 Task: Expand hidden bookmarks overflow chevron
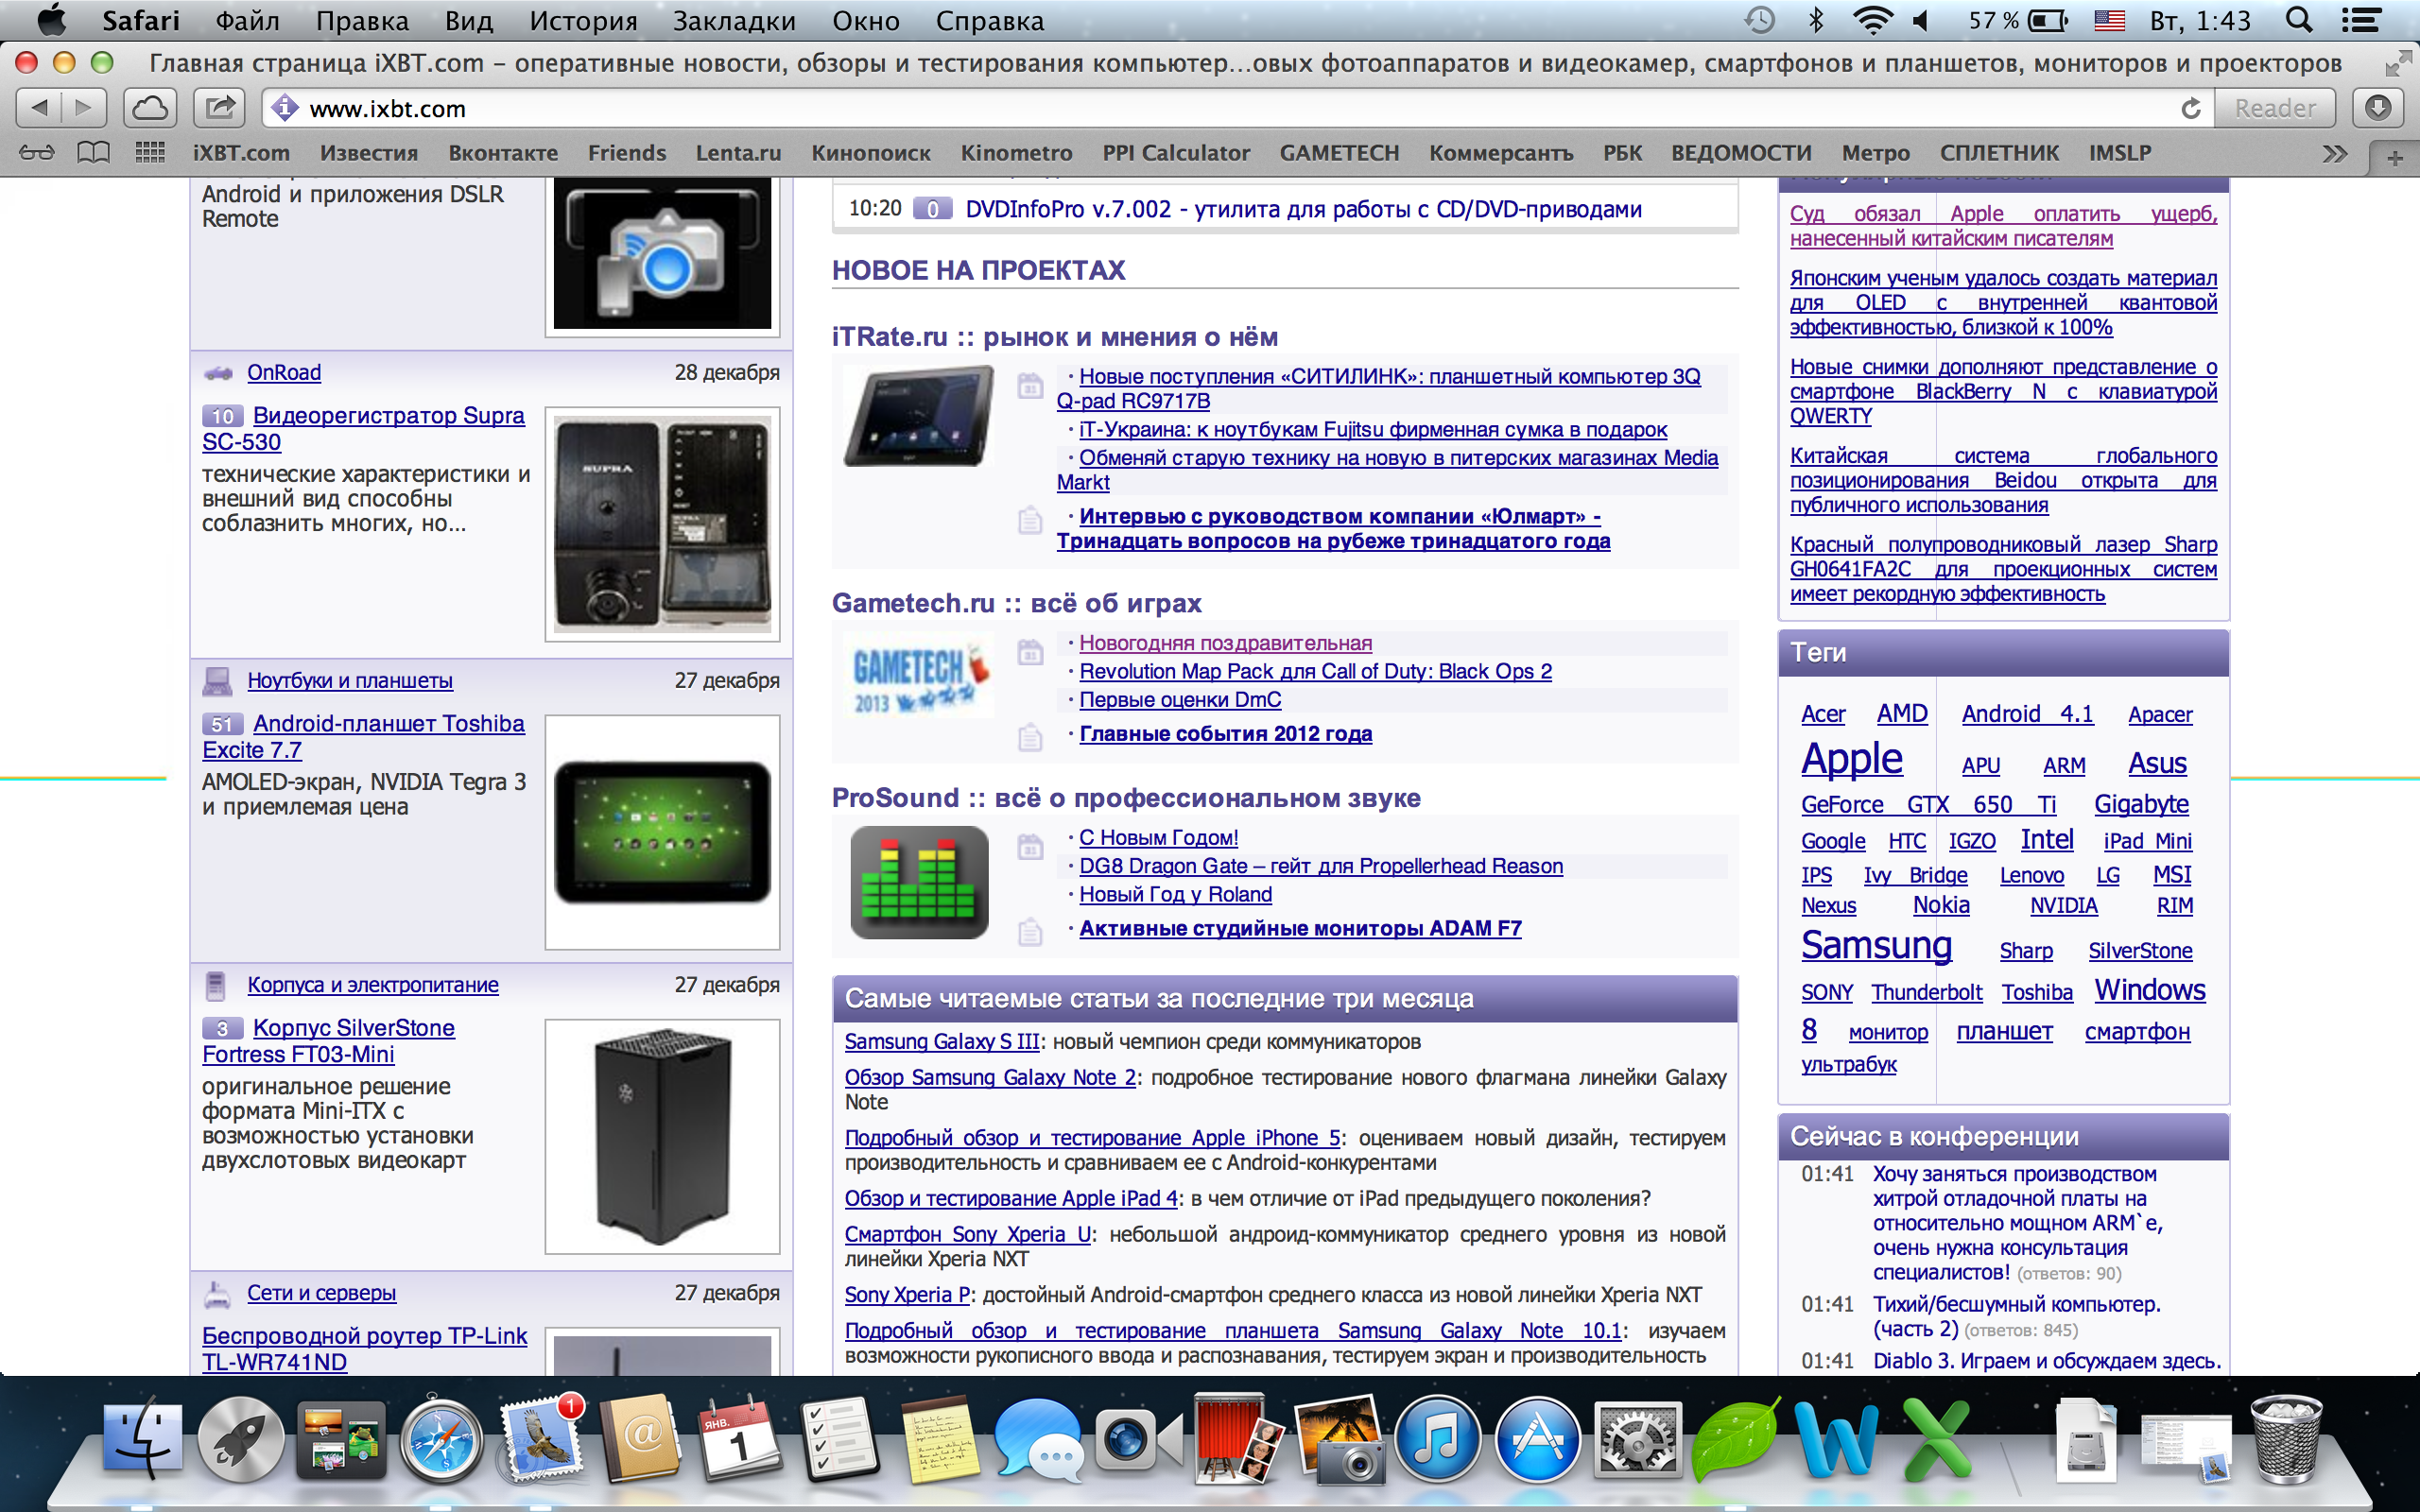(x=2334, y=154)
